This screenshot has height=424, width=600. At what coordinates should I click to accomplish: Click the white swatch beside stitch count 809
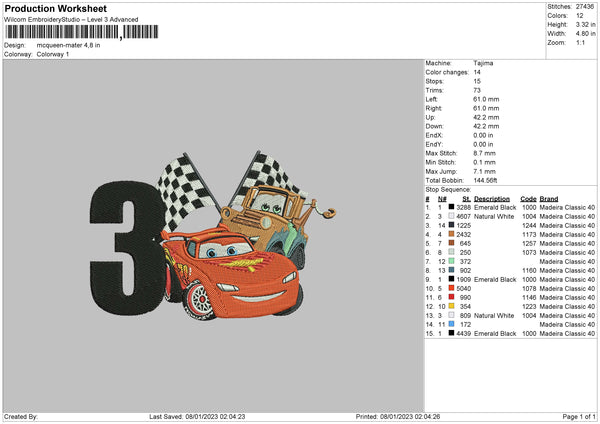[452, 315]
